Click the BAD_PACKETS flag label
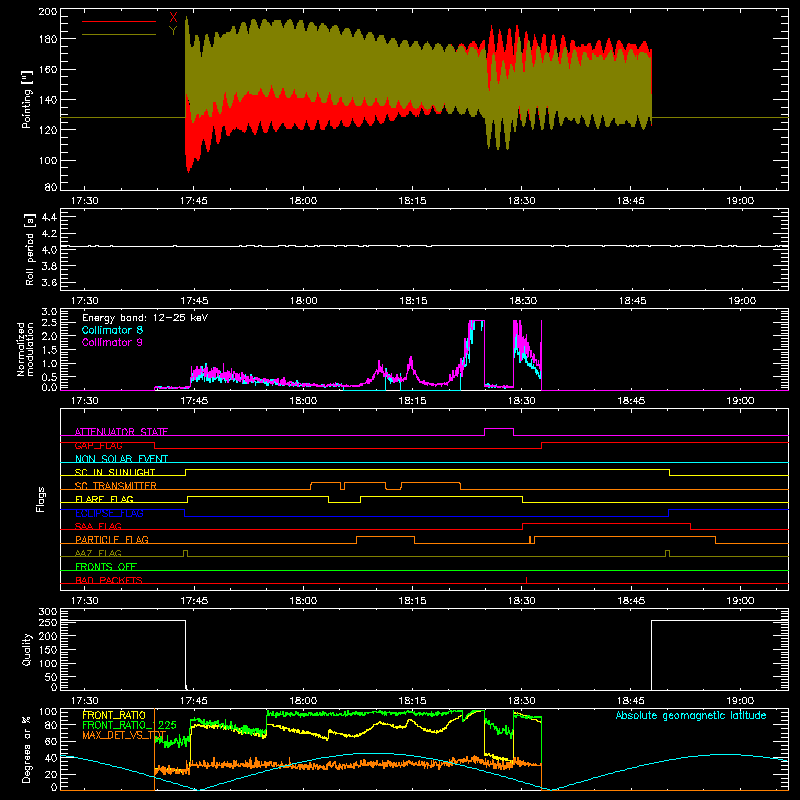The image size is (800, 800). pos(109,580)
